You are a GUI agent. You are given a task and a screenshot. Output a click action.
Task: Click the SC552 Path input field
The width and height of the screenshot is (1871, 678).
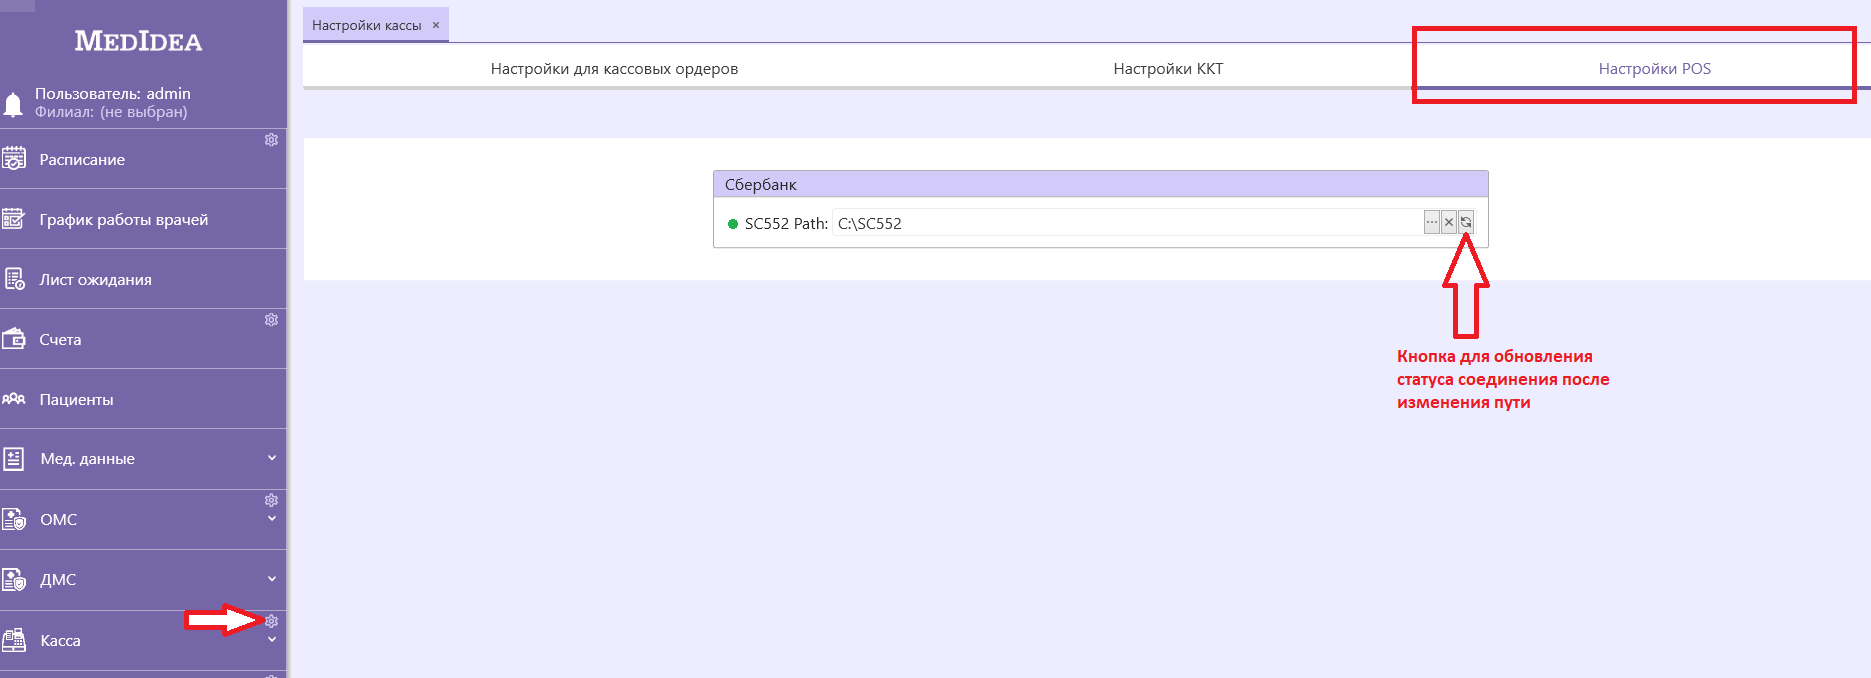(x=1127, y=223)
